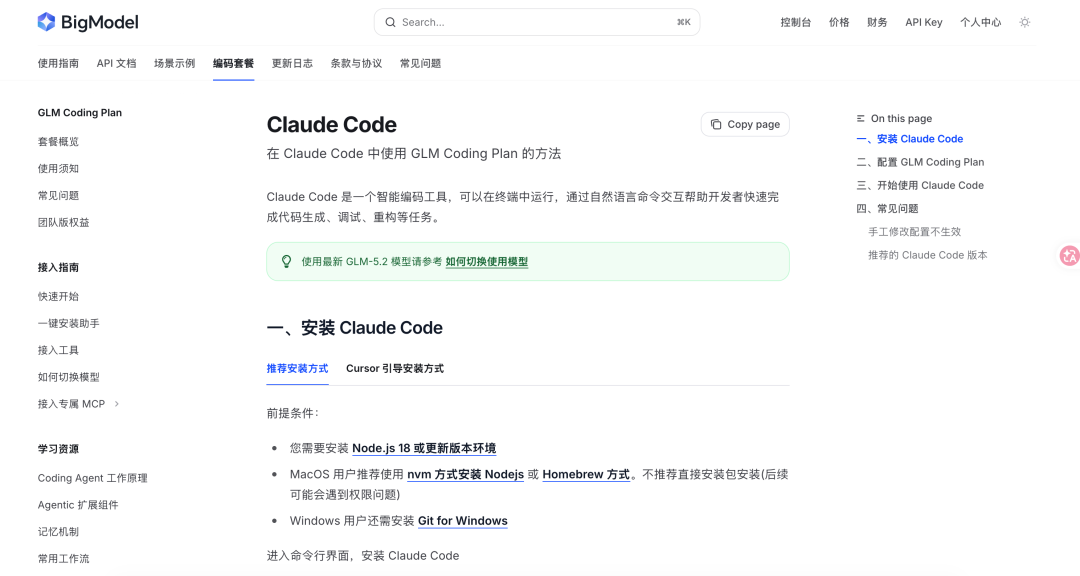Select 快速开始 in the sidebar
Viewport: 1080px width, 576px height.
tap(59, 296)
